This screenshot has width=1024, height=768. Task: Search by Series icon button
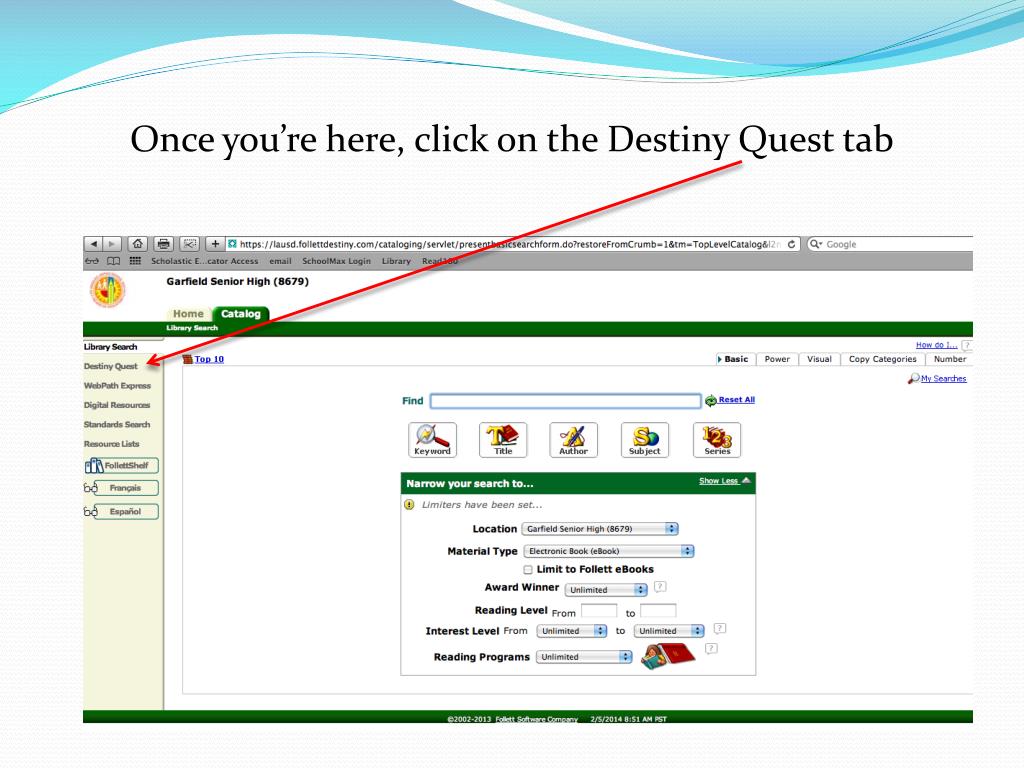[717, 440]
